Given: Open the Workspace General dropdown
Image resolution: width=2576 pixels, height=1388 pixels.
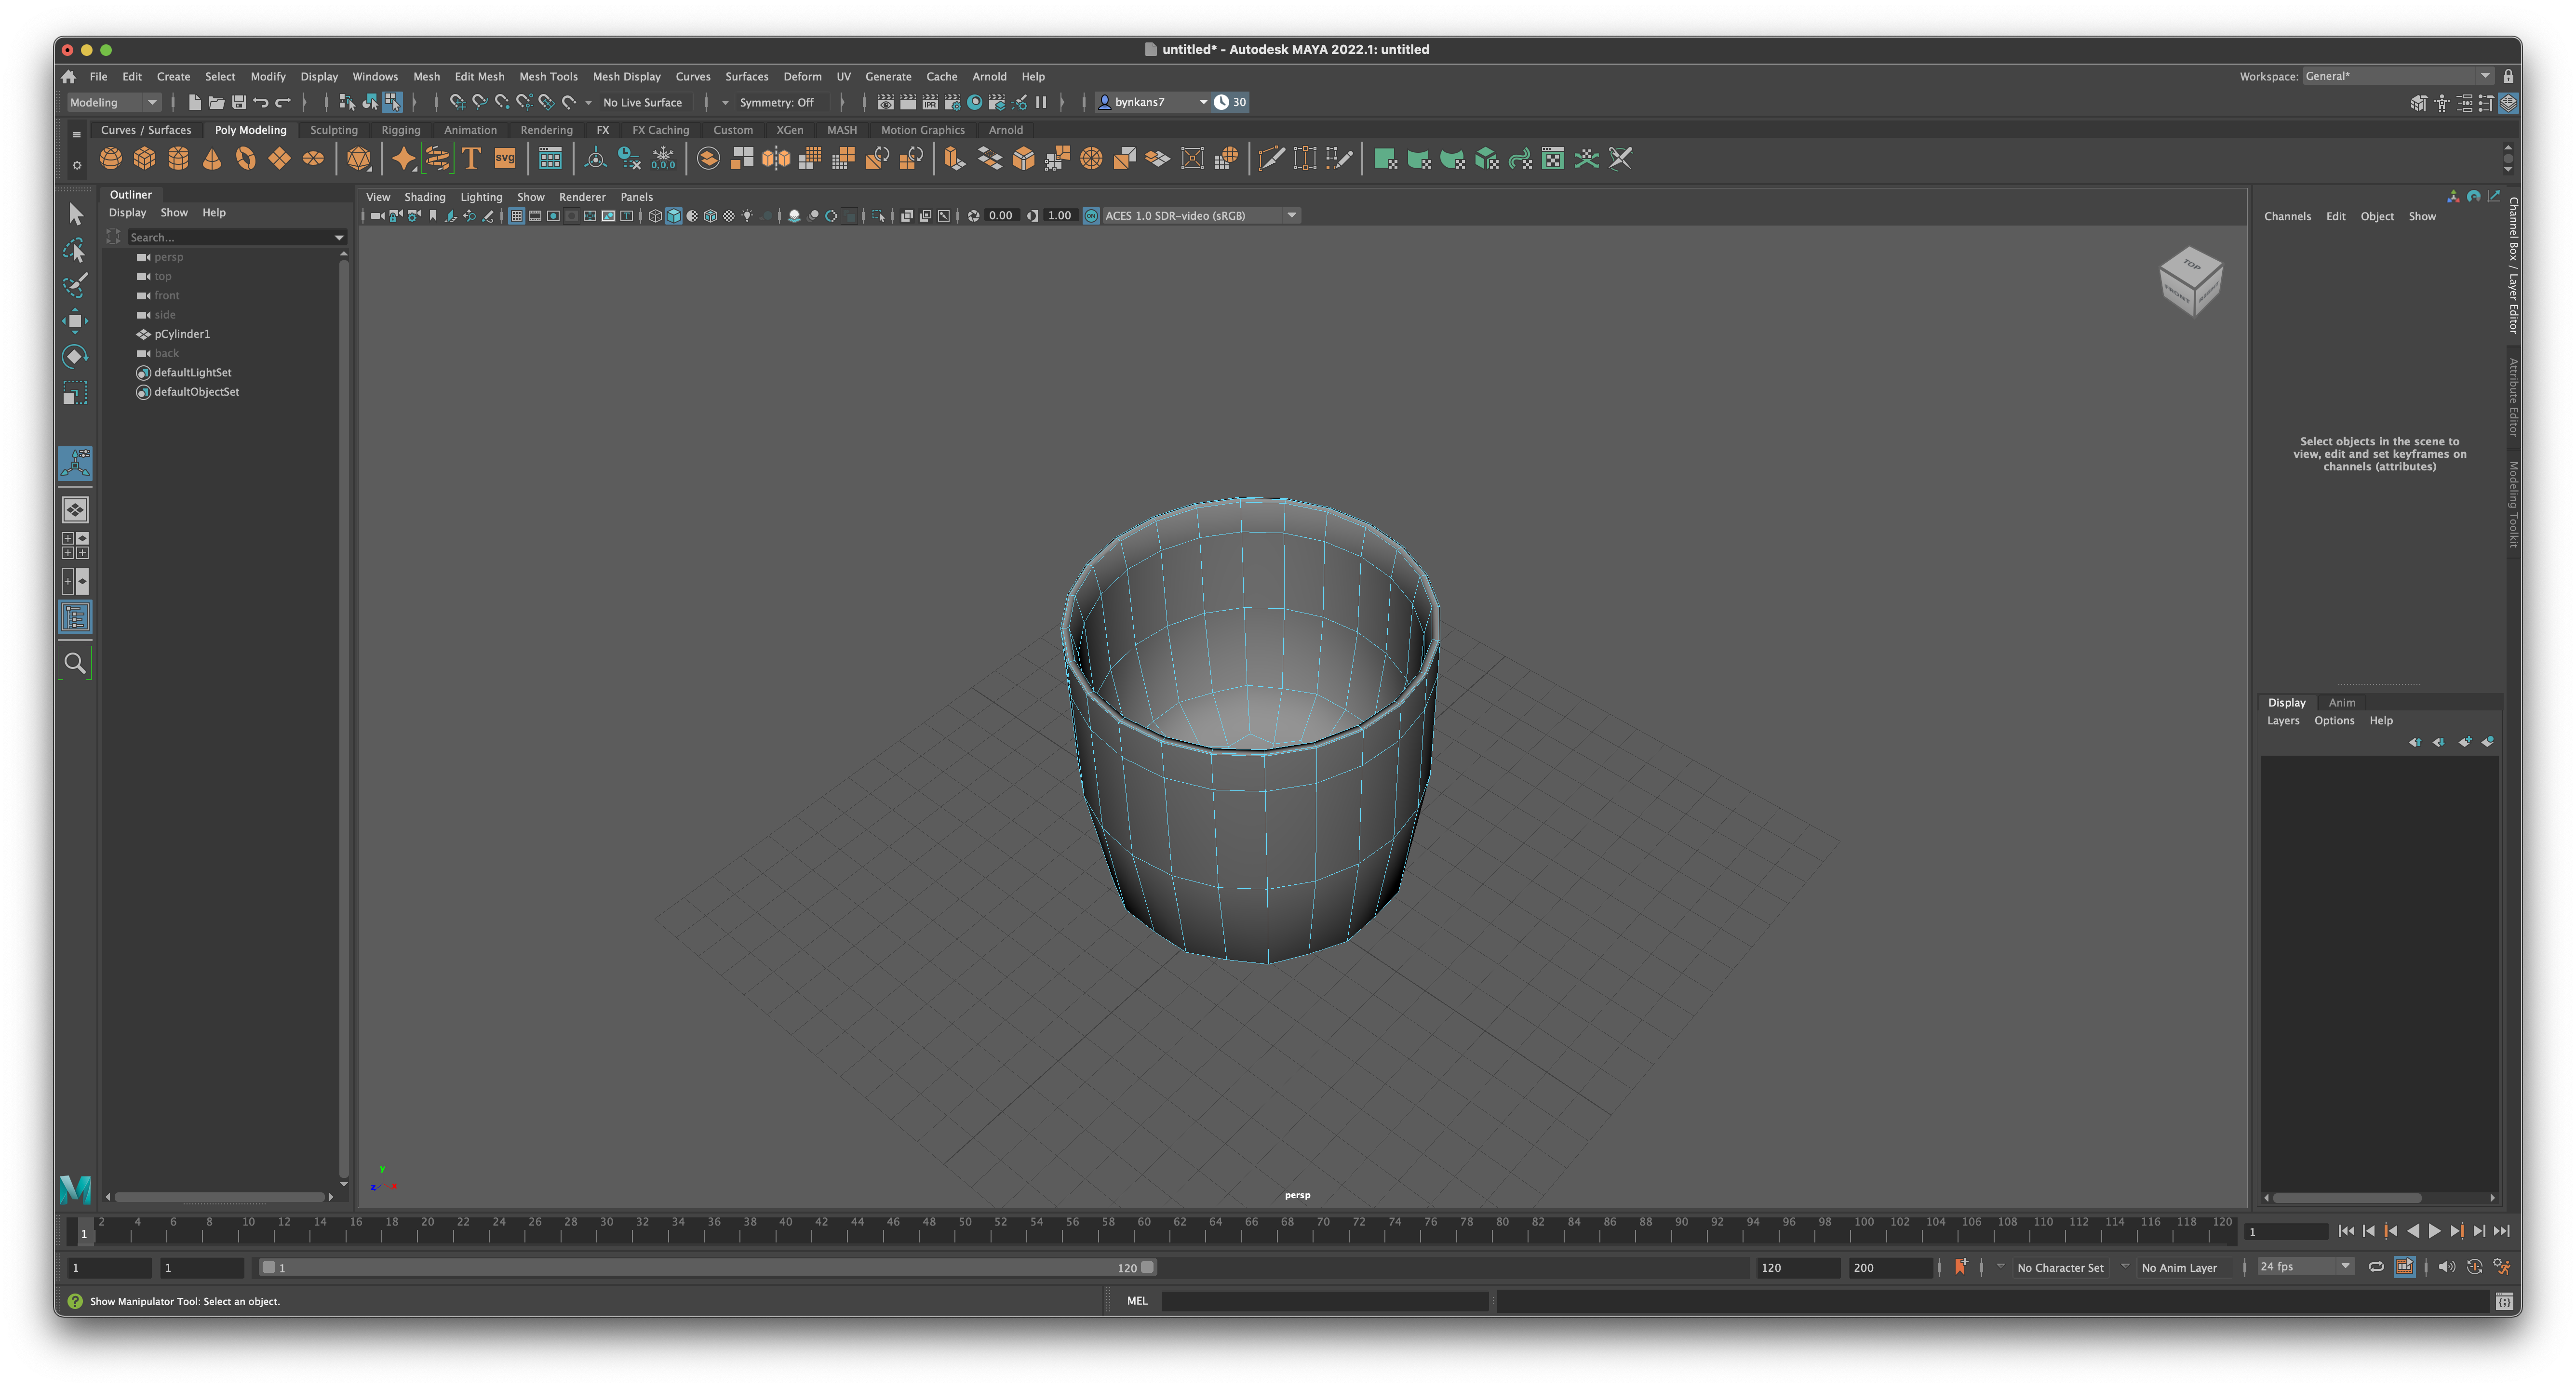Looking at the screenshot, I should coord(2397,76).
